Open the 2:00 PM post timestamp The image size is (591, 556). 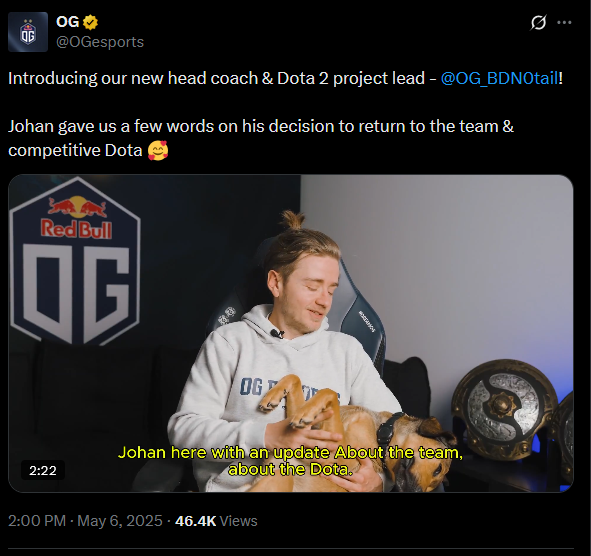[x=37, y=521]
